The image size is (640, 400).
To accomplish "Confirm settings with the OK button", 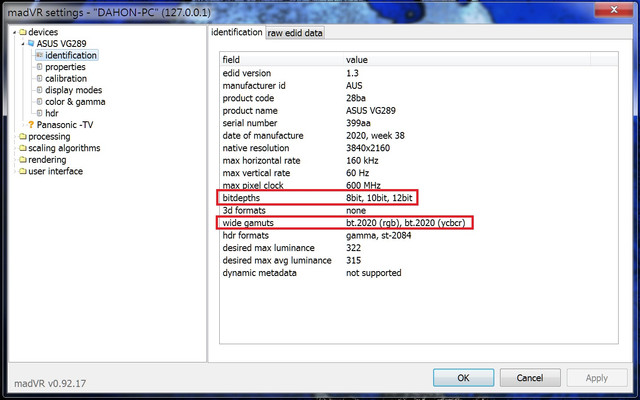I will click(463, 378).
